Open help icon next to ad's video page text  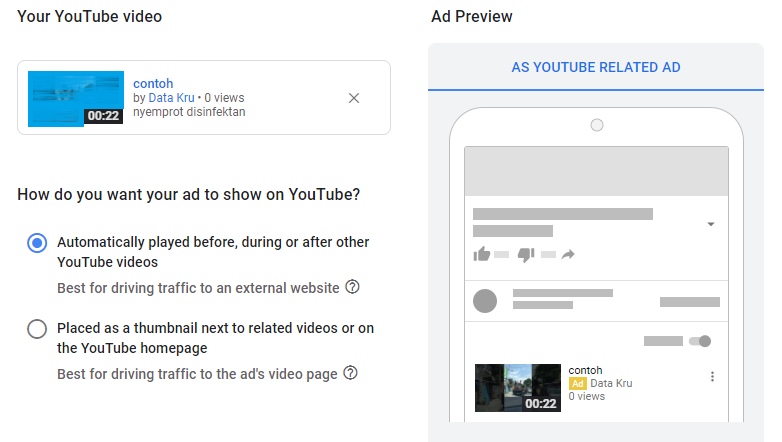click(x=351, y=373)
